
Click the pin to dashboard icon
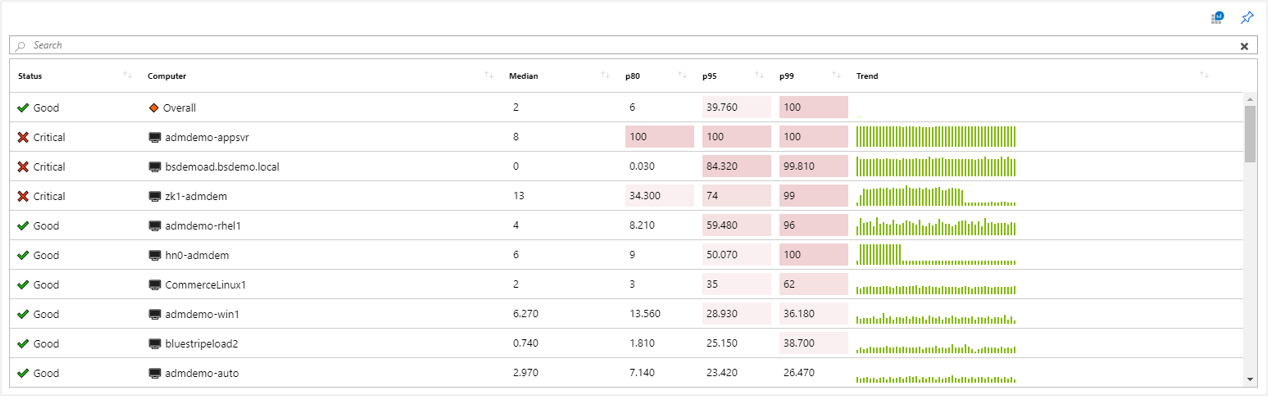(1246, 17)
